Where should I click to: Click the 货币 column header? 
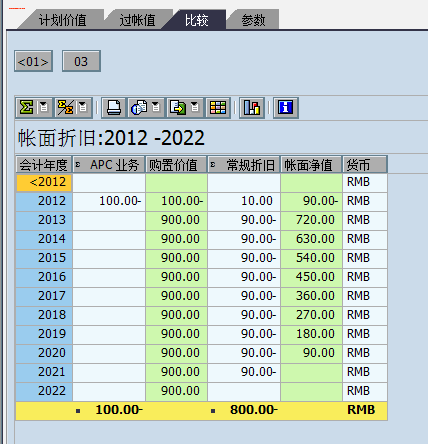tap(365, 165)
